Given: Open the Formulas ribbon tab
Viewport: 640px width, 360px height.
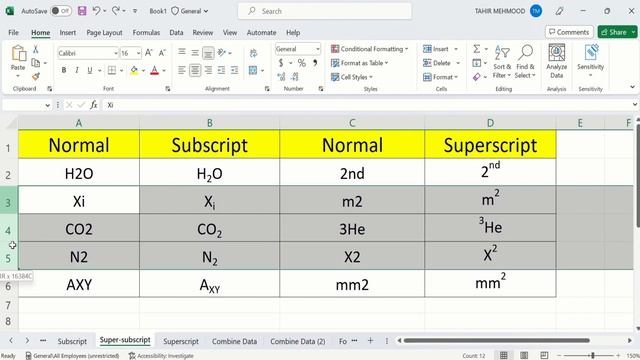Looking at the screenshot, I should [x=146, y=32].
